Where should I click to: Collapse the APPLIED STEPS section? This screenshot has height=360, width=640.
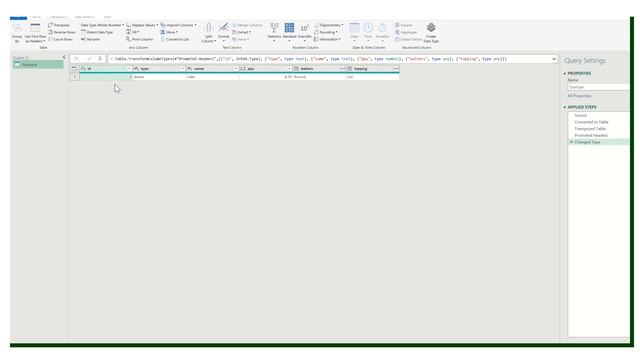click(565, 107)
